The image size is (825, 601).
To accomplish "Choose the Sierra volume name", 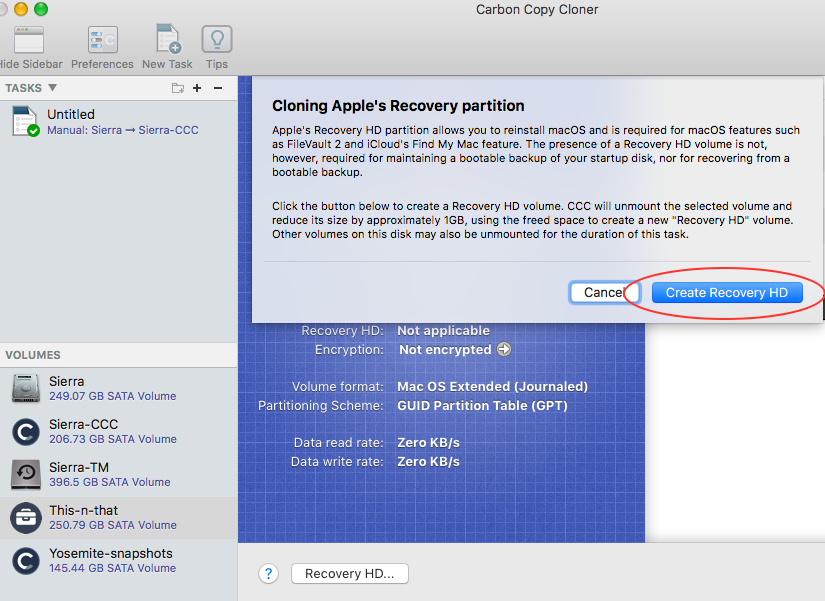I will tap(66, 381).
